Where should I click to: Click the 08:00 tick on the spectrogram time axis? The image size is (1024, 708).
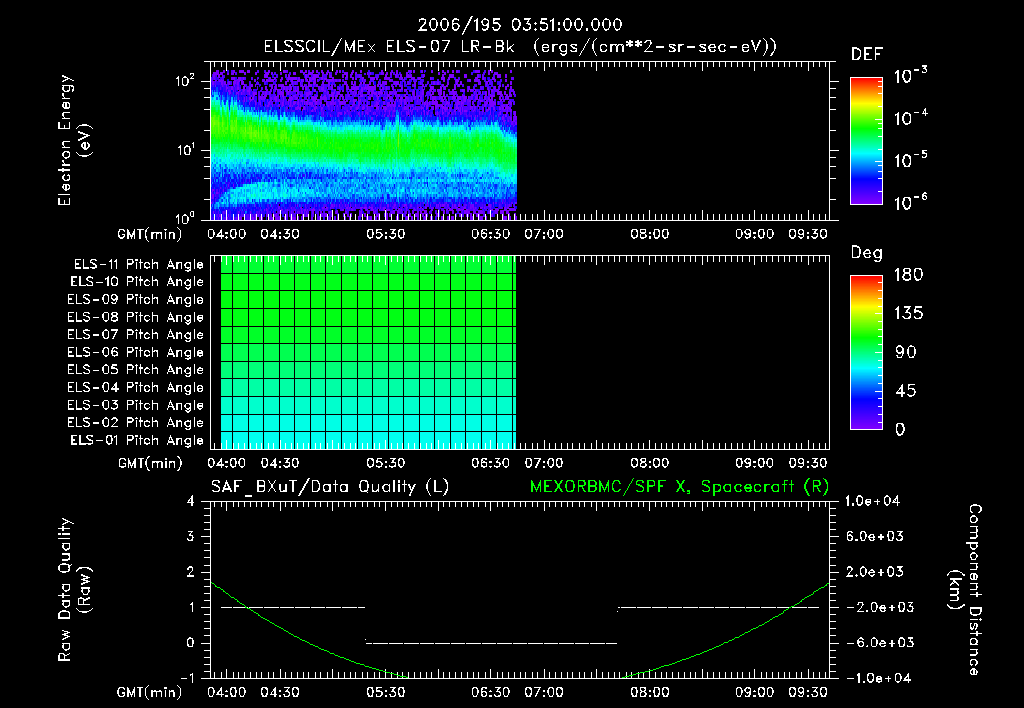click(x=650, y=234)
